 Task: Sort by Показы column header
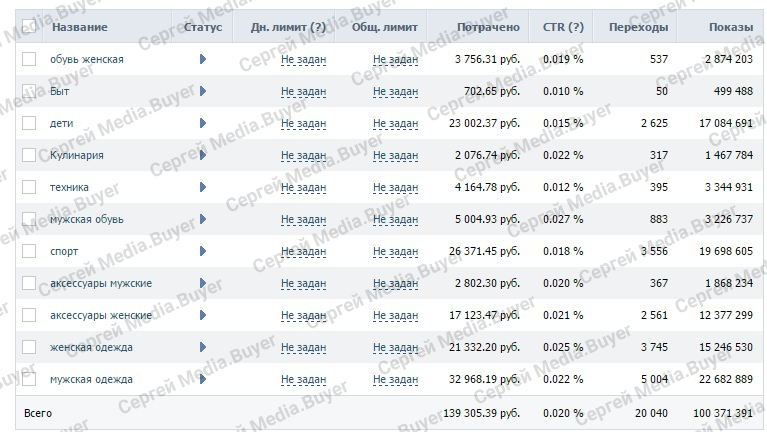[731, 27]
